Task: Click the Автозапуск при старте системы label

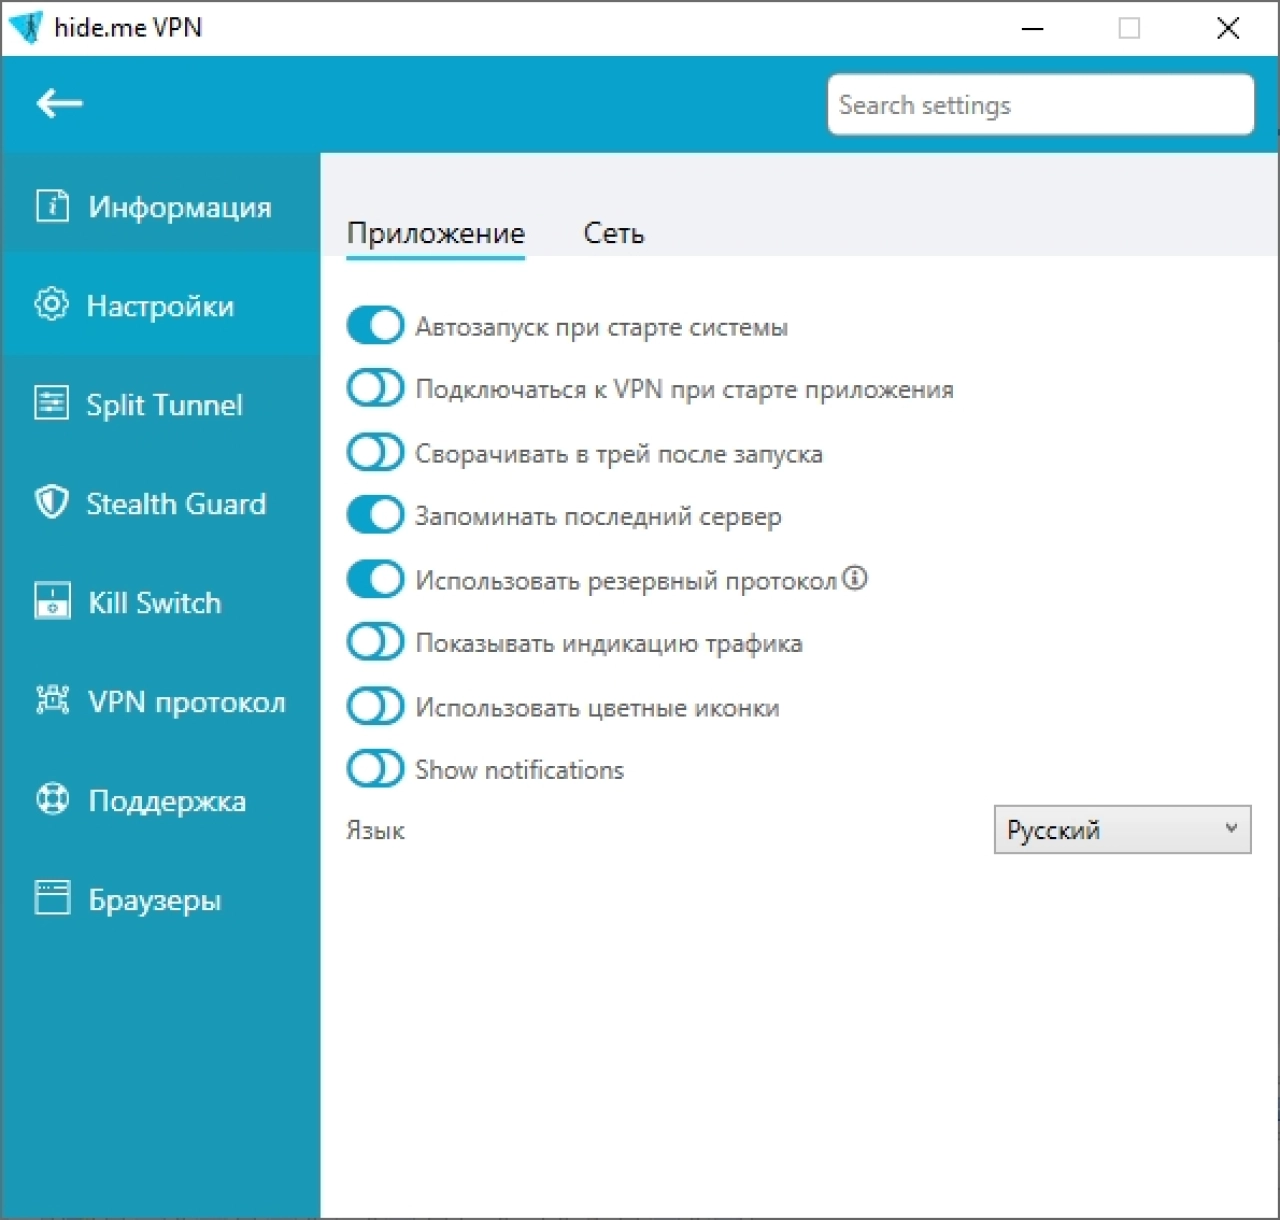Action: pyautogui.click(x=601, y=327)
